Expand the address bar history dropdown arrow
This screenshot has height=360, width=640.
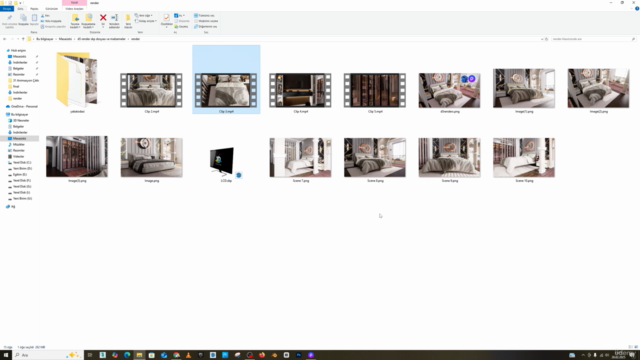click(542, 39)
